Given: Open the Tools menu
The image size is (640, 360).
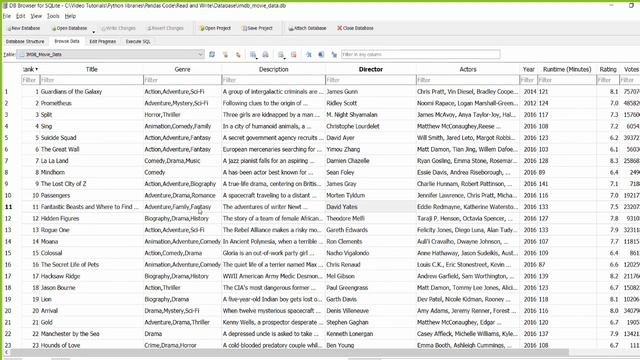Looking at the screenshot, I should pos(53,16).
